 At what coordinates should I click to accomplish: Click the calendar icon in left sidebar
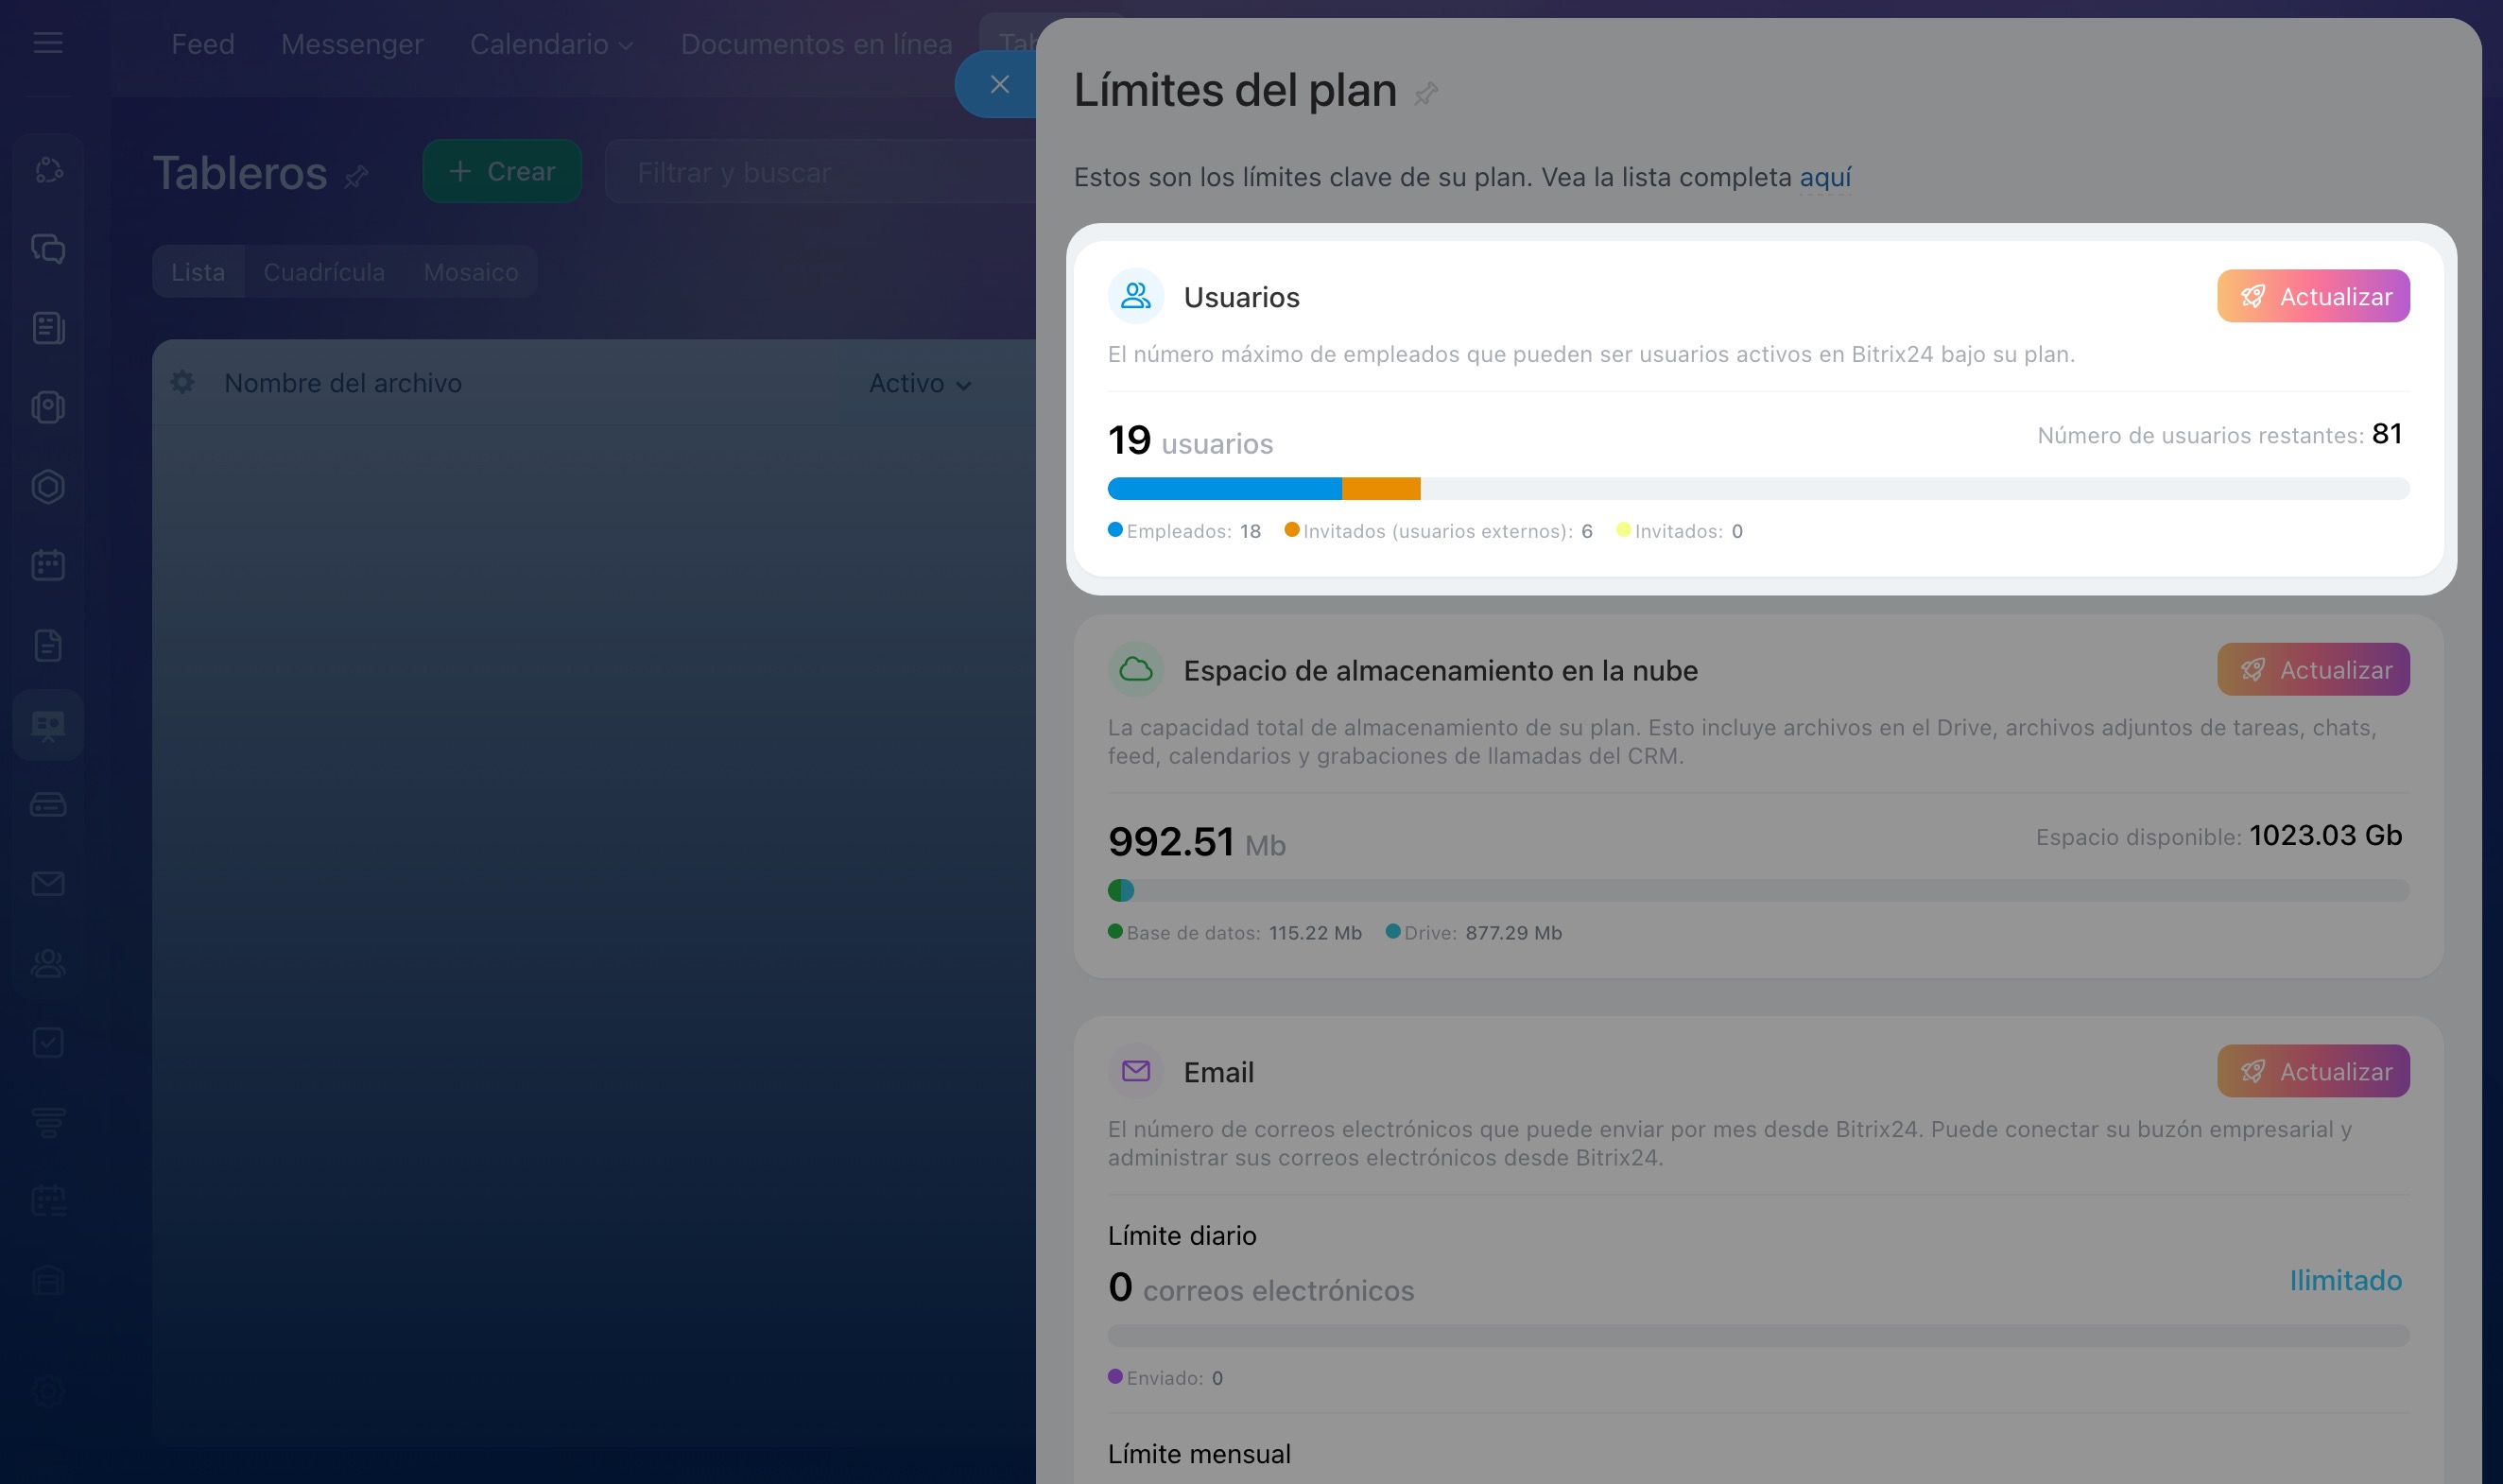[x=48, y=565]
